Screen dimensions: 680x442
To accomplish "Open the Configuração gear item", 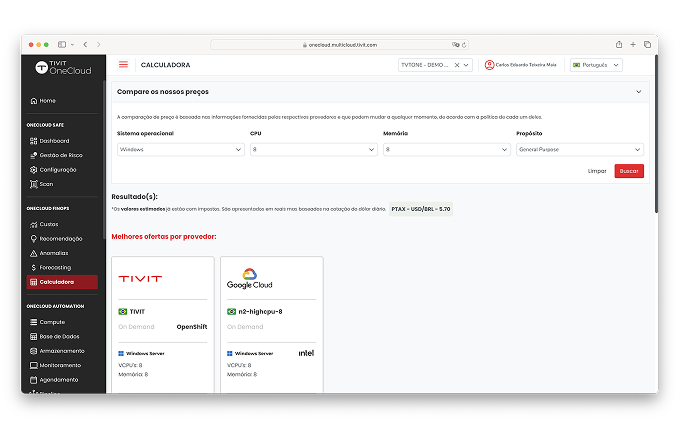I will coord(57,170).
